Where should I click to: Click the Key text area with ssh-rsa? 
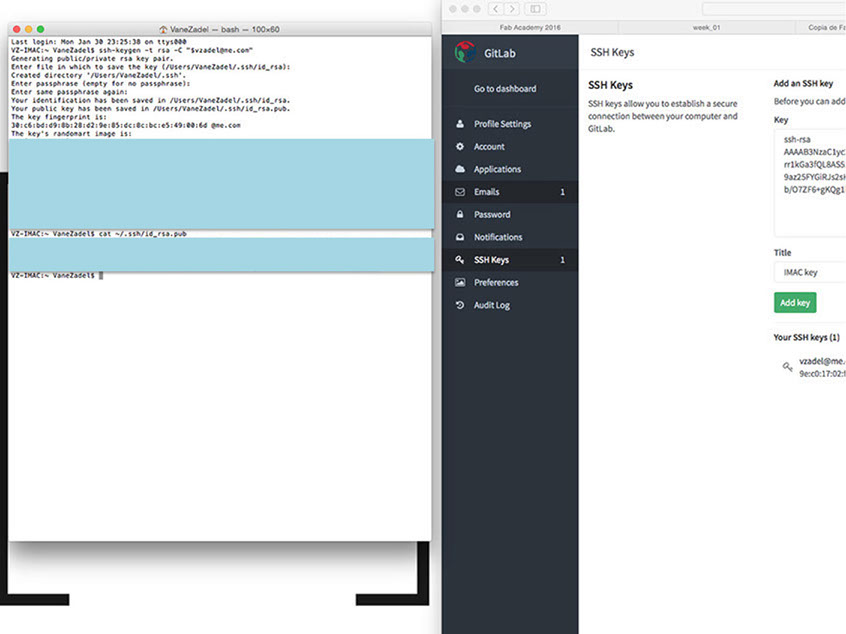(x=810, y=182)
